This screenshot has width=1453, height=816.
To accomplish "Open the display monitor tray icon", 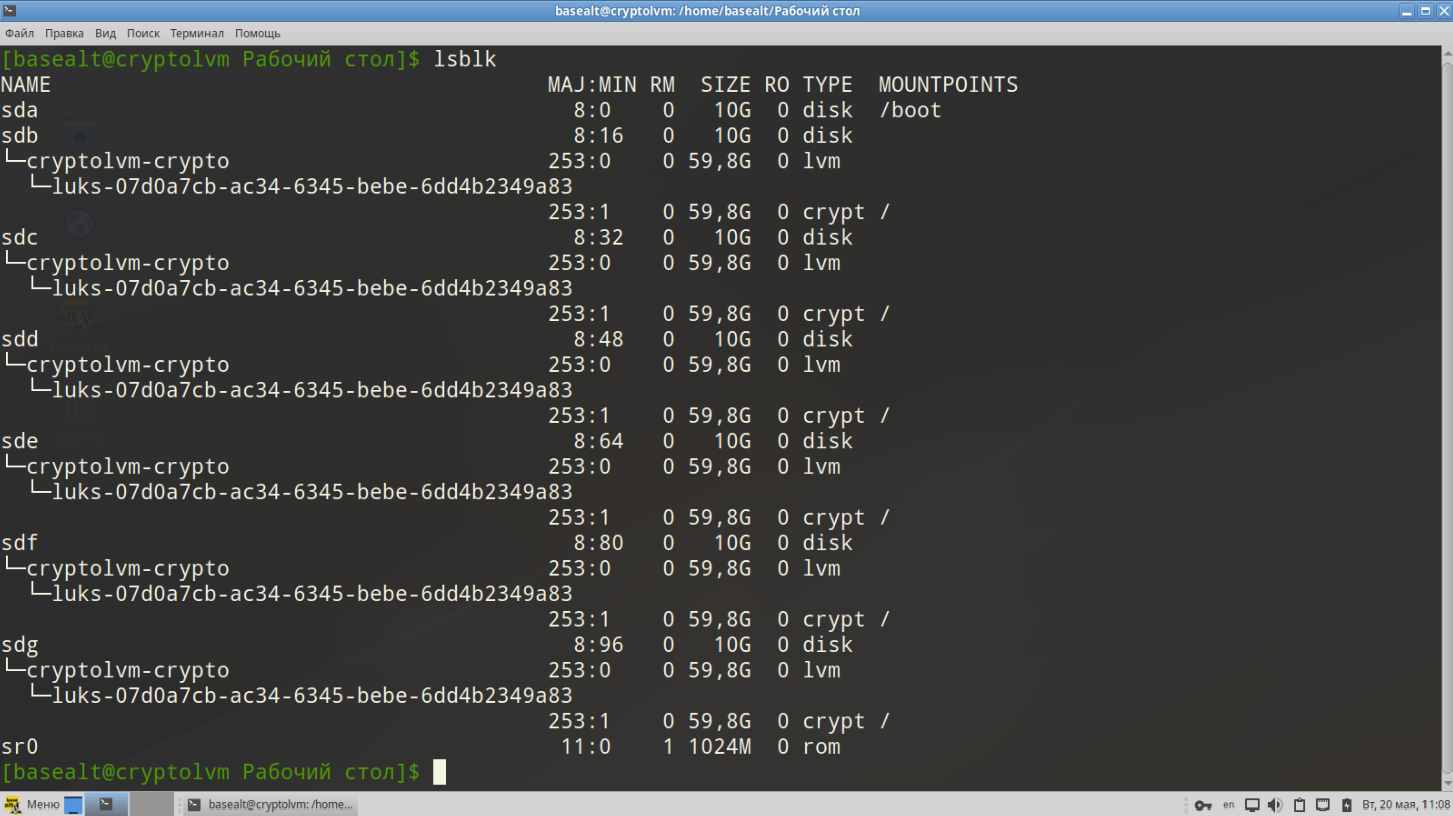I will [x=1252, y=804].
